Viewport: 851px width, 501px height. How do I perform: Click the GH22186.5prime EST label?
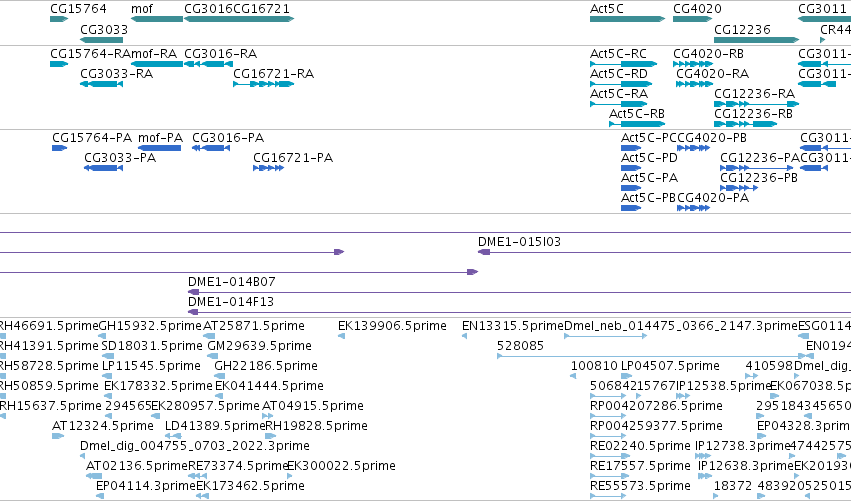coord(266,365)
